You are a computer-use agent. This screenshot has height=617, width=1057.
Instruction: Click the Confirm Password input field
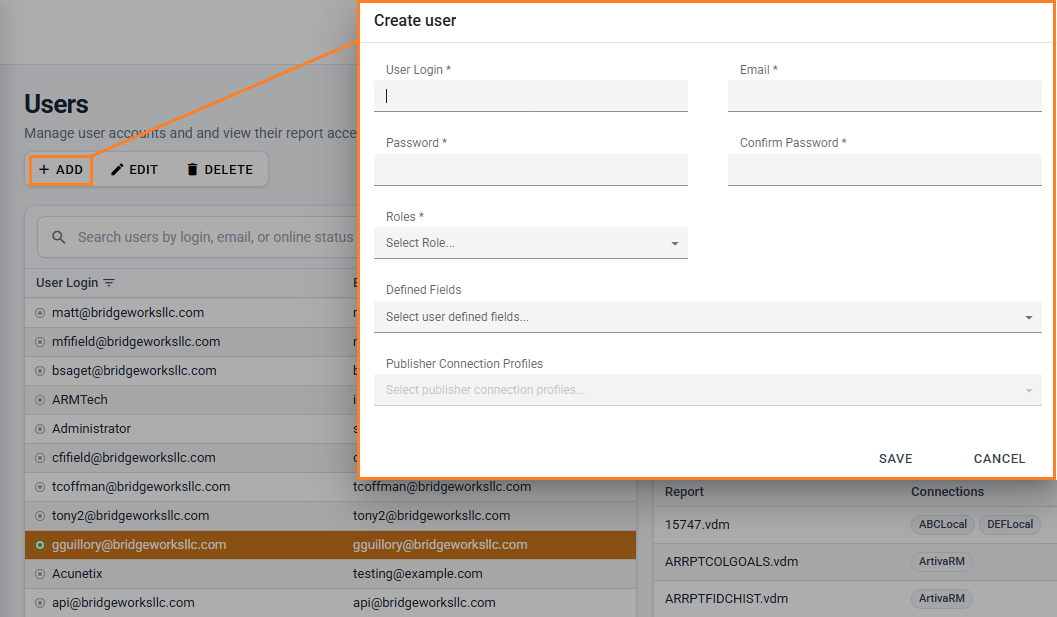pyautogui.click(x=884, y=169)
